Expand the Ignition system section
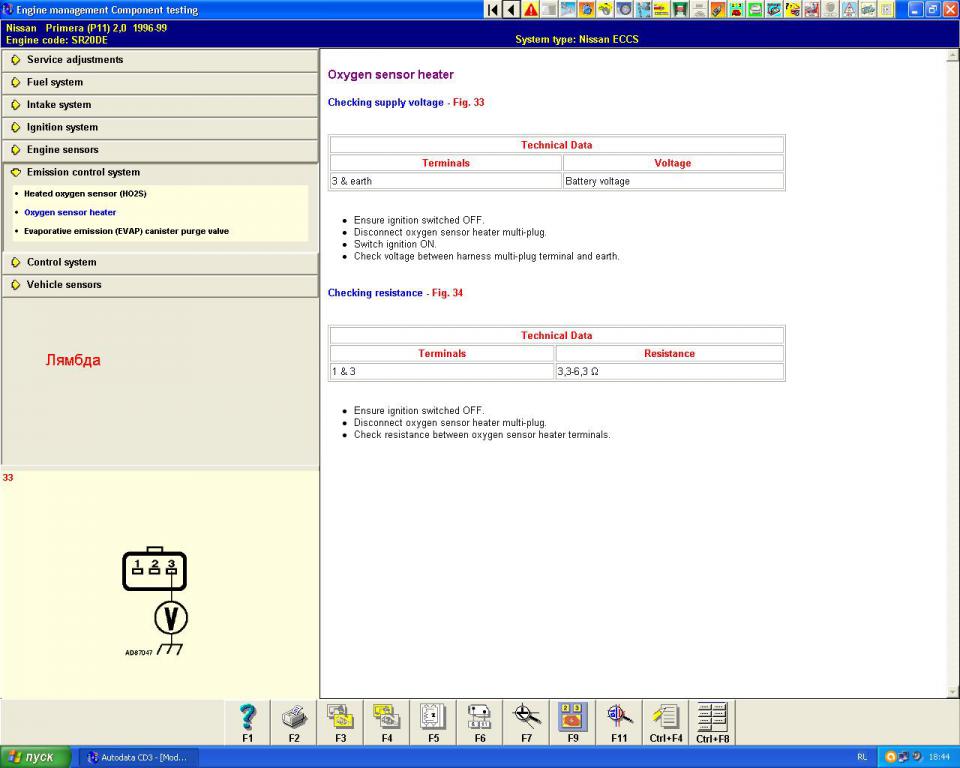 click(160, 127)
